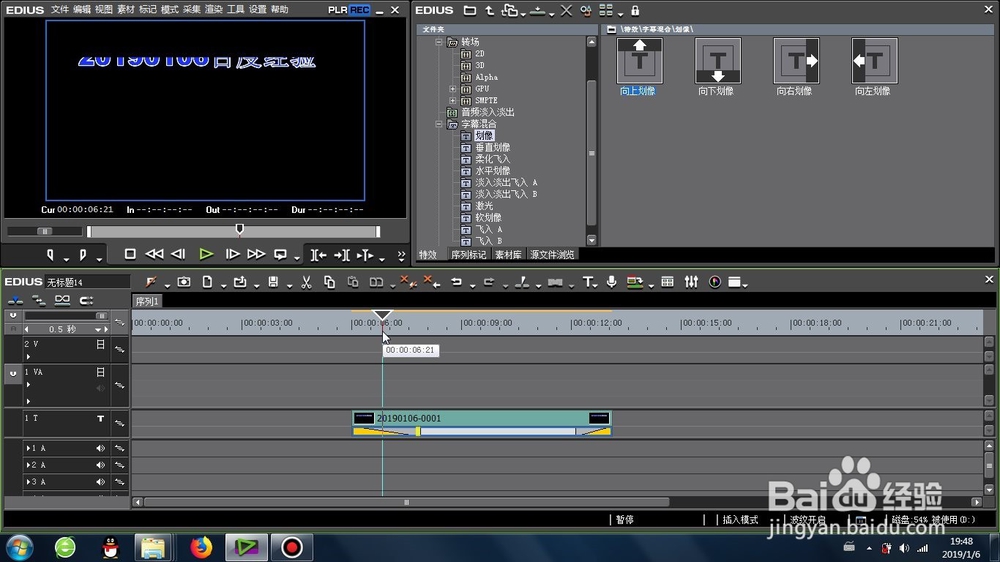Click the redo icon in timeline toolbar
Screen dimensions: 1000x562
pos(489,282)
